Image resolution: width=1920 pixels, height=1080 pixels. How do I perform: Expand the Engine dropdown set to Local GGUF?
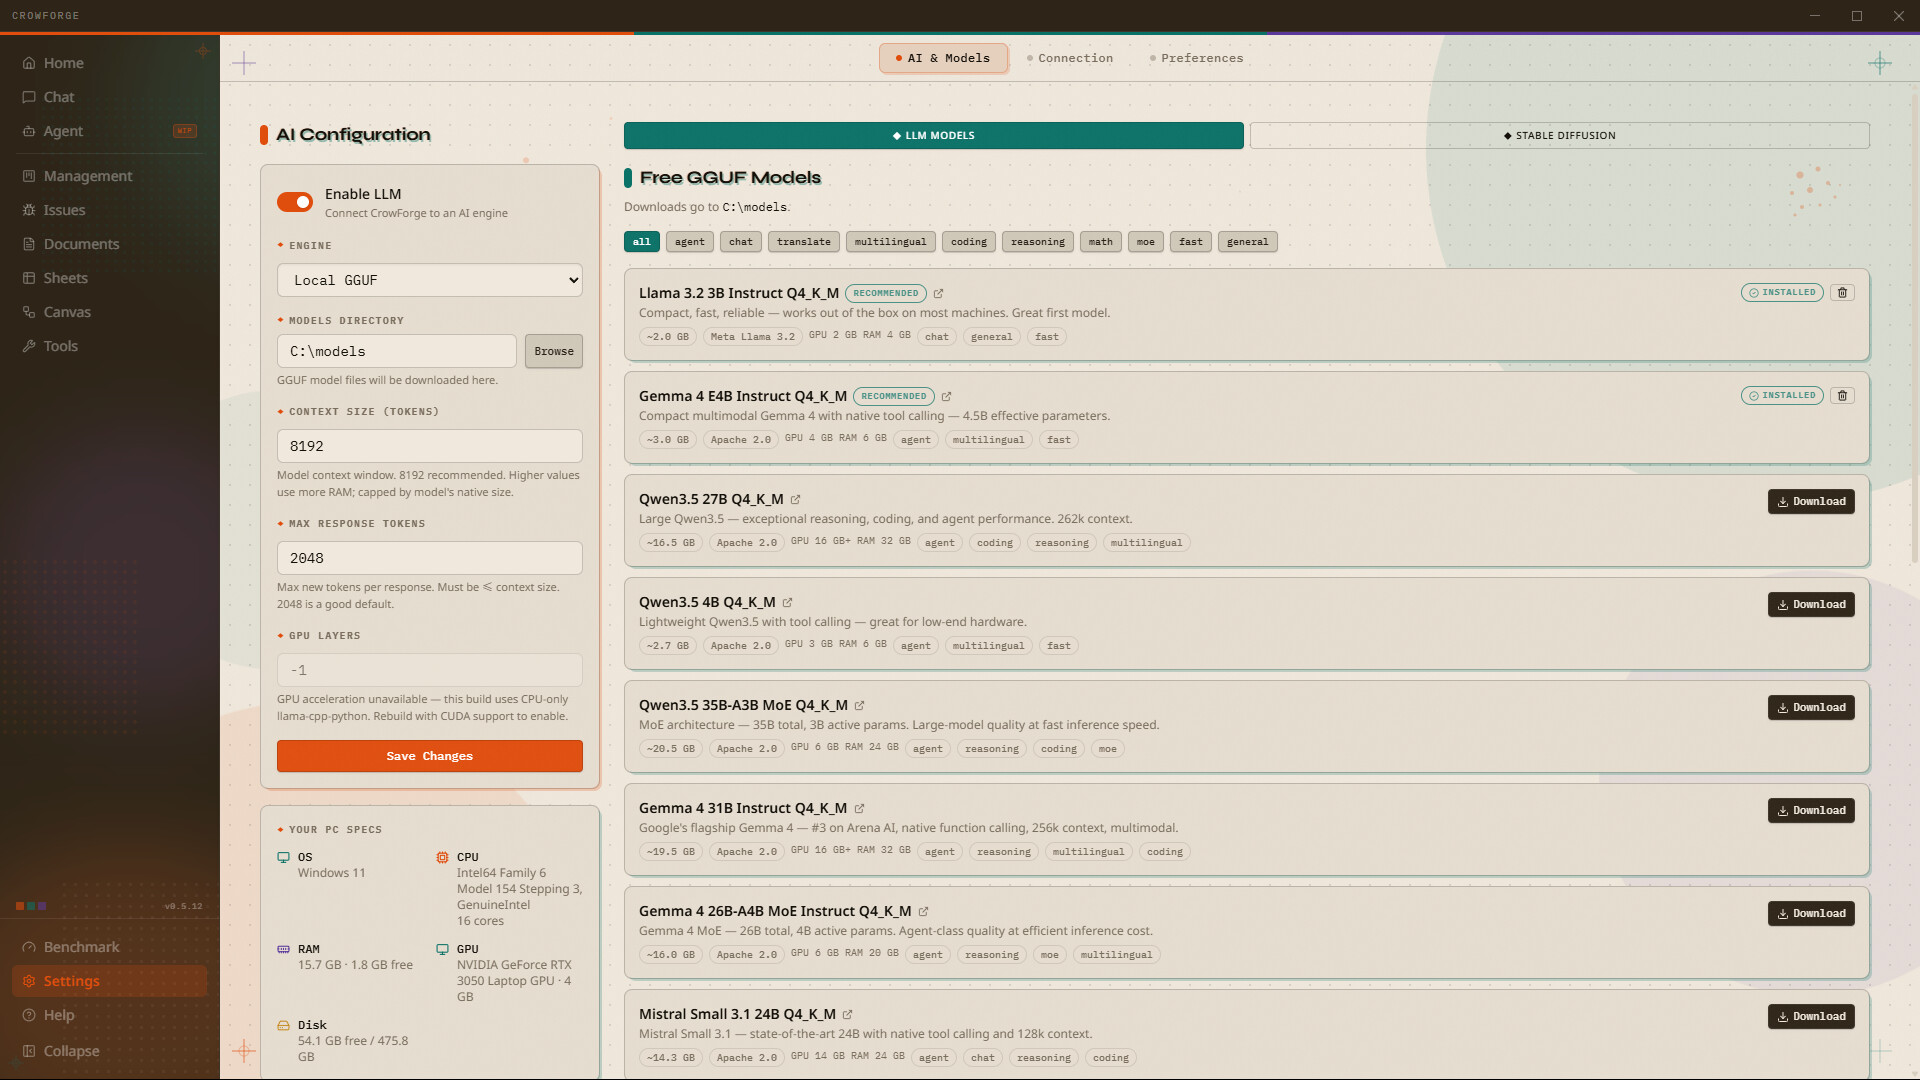point(430,280)
